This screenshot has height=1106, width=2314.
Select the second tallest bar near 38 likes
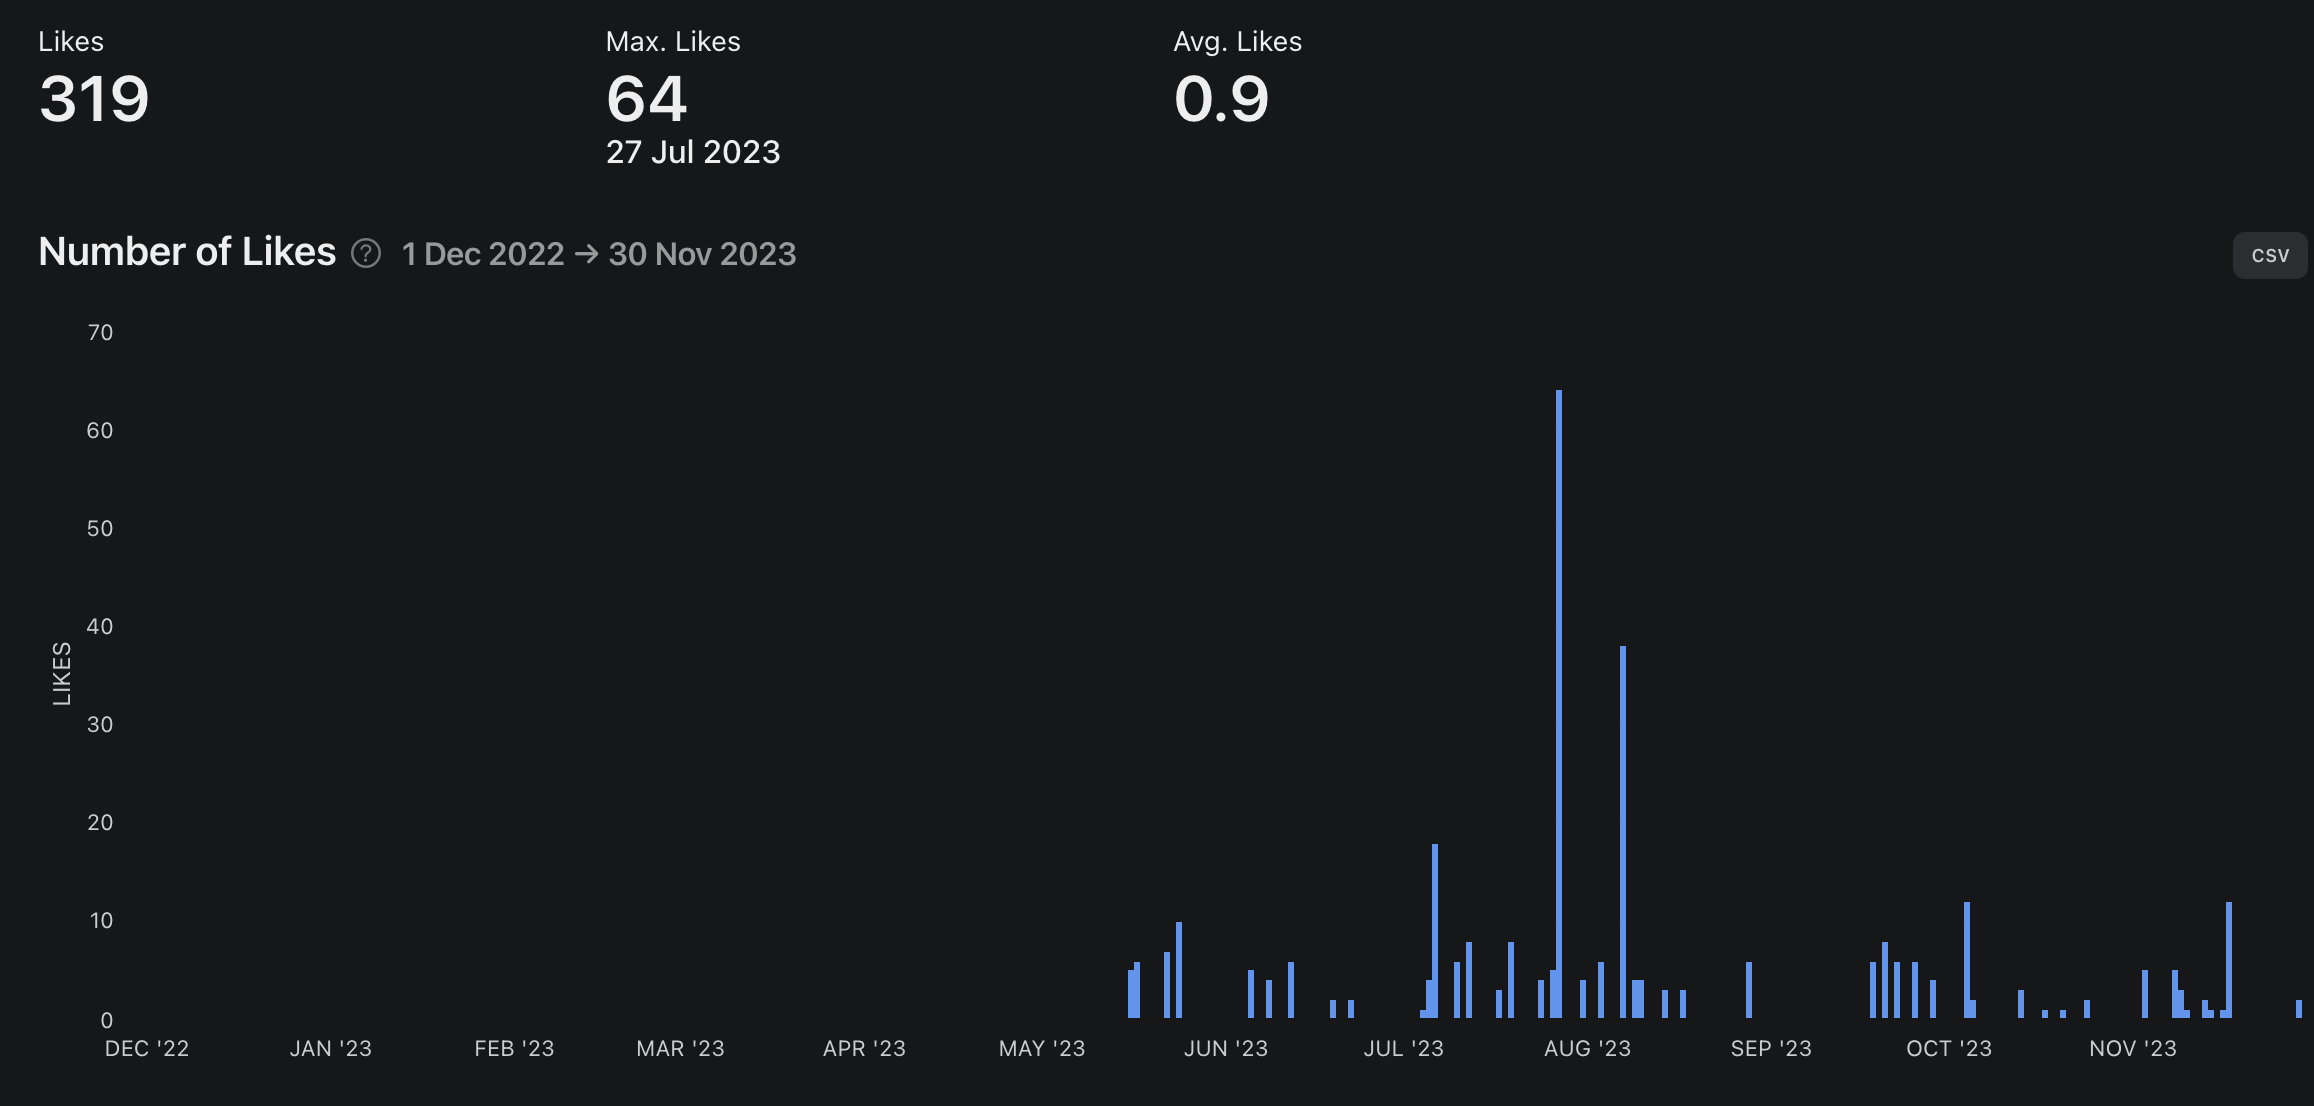coord(1623,832)
